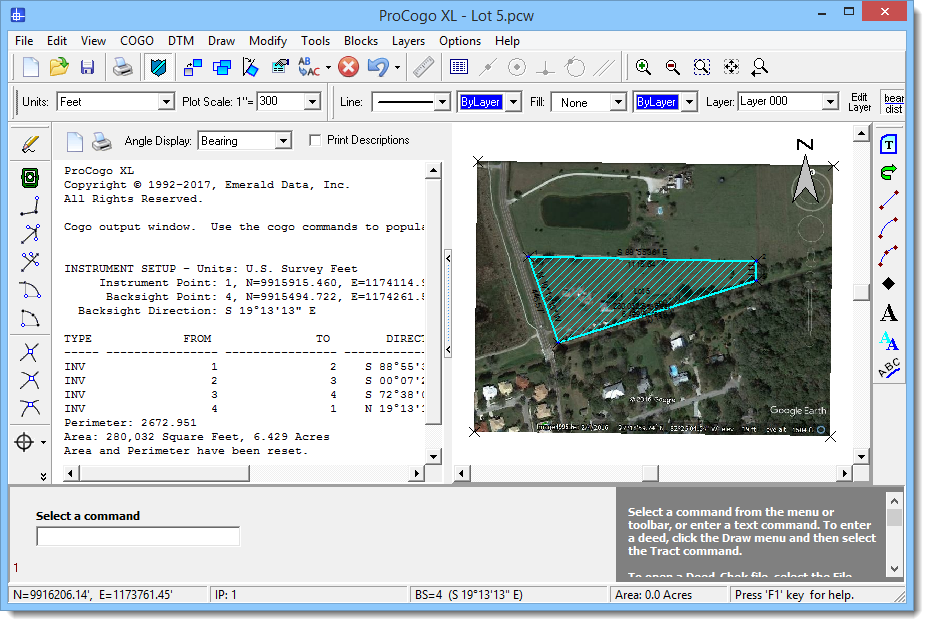Click the green instrument setup icon
This screenshot has width=929, height=626.
[x=30, y=177]
